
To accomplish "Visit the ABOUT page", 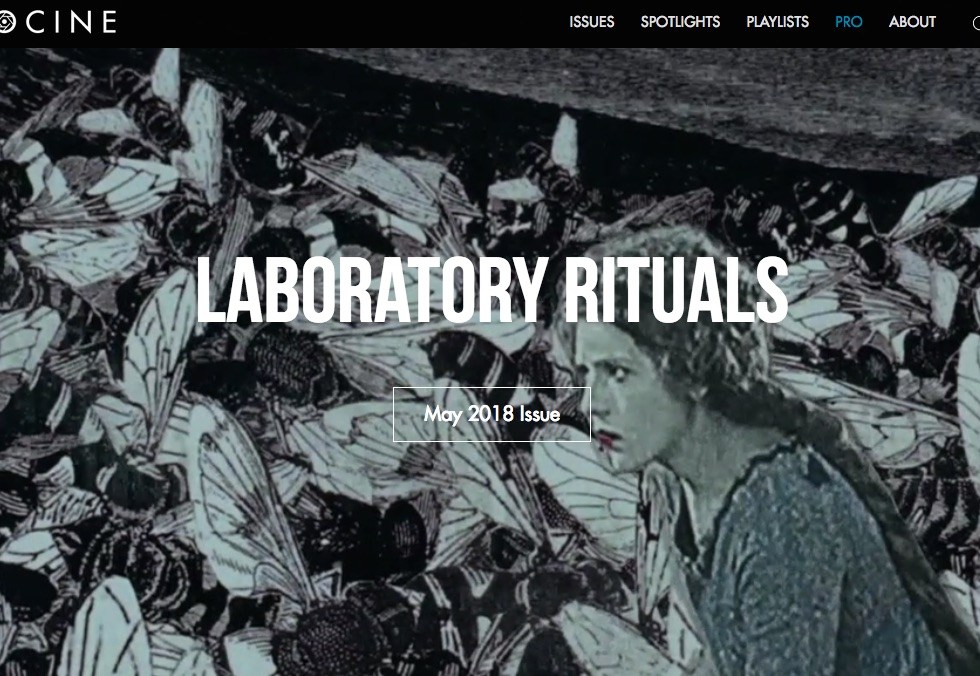I will click(x=912, y=22).
